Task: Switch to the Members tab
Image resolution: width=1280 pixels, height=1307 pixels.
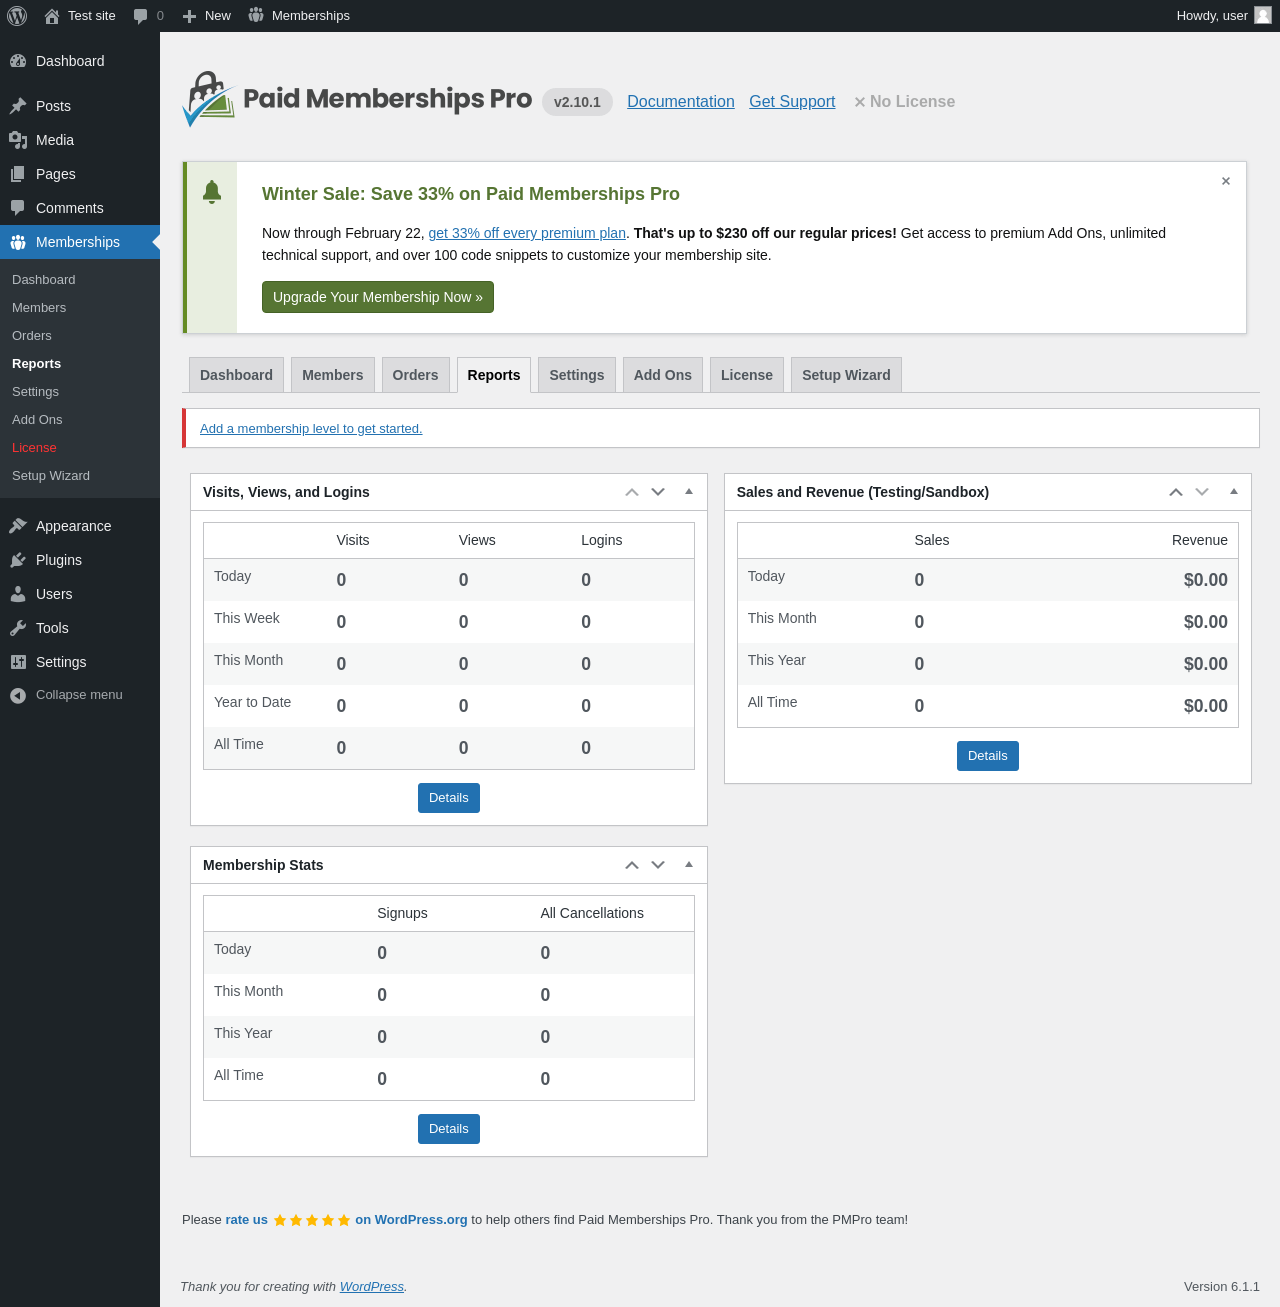Action: [x=333, y=375]
